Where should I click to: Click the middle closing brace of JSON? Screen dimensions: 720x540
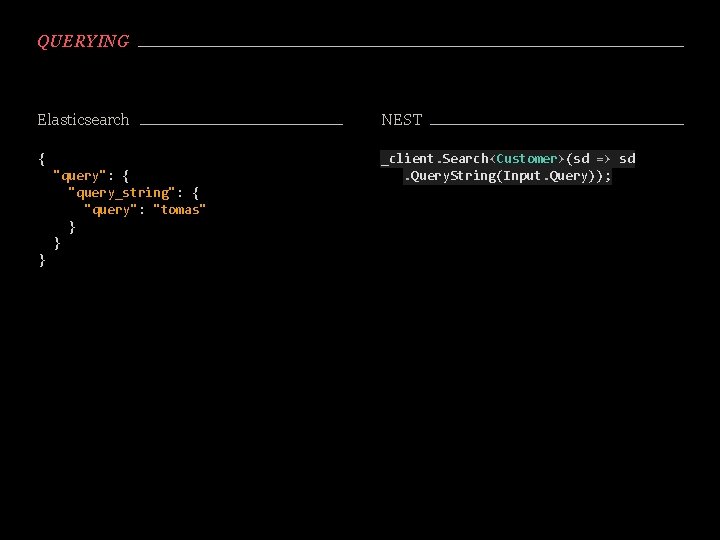pyautogui.click(x=56, y=243)
